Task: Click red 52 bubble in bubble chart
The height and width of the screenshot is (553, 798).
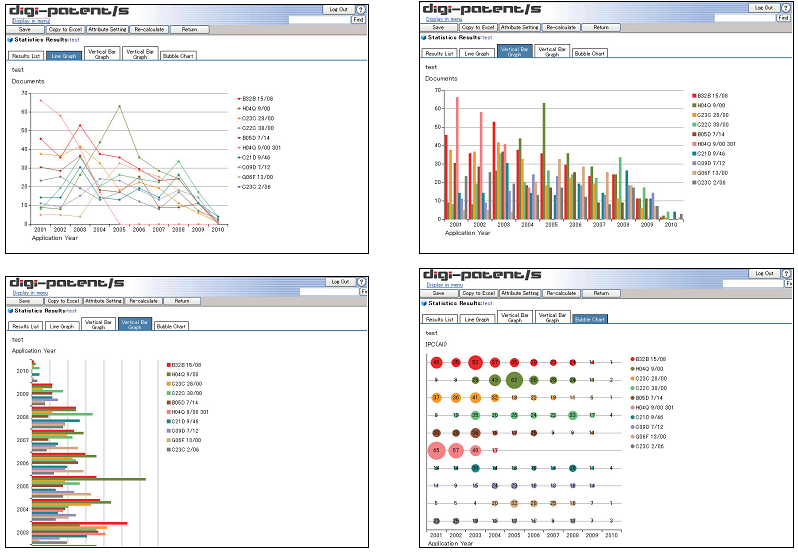Action: 475,363
